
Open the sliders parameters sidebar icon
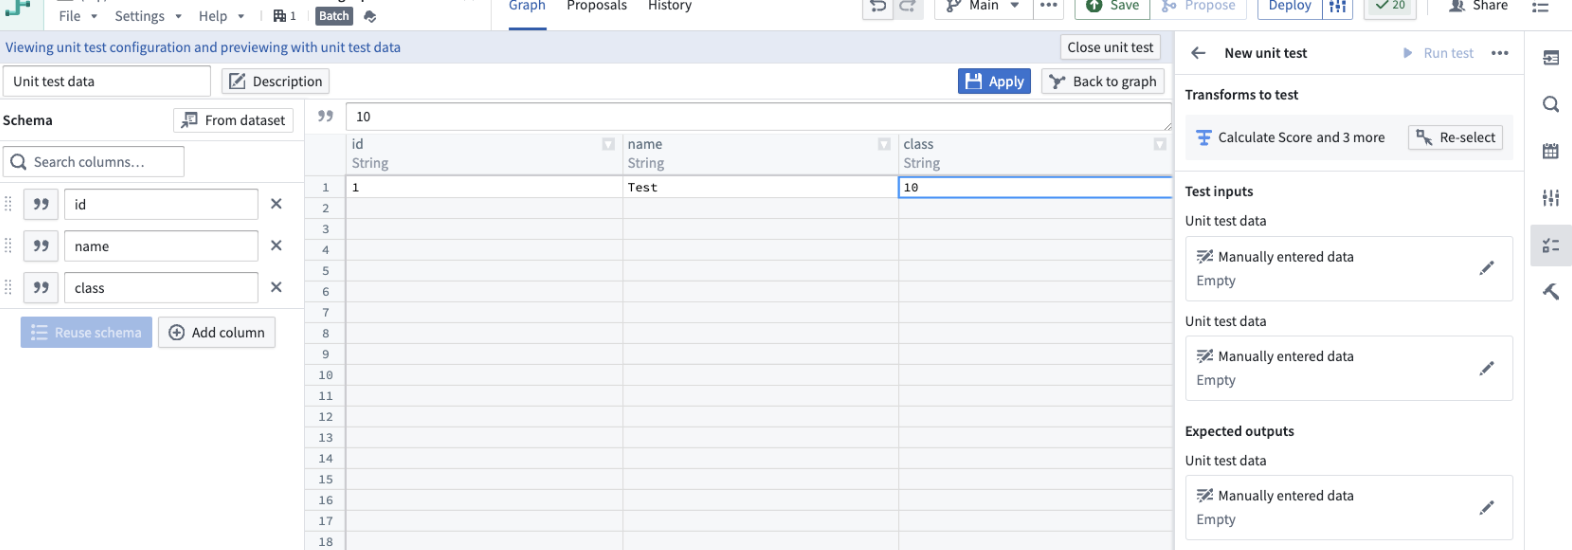click(1551, 198)
